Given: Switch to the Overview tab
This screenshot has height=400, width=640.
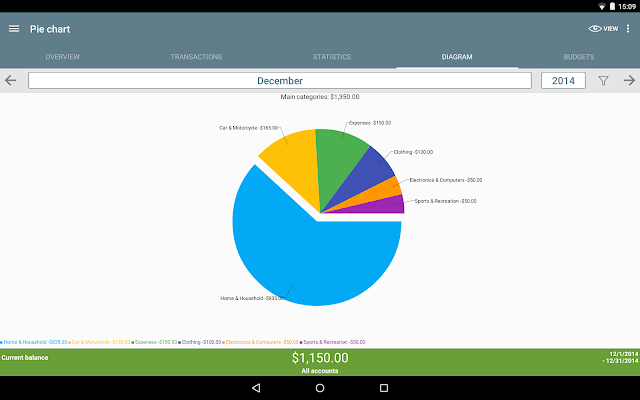Looking at the screenshot, I should click(62, 57).
